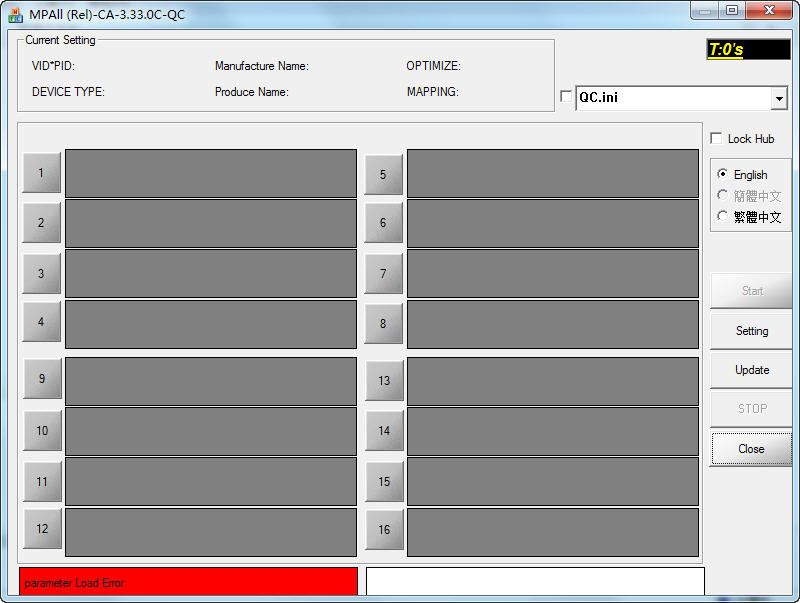Click port 9 slot button

pyautogui.click(x=42, y=379)
